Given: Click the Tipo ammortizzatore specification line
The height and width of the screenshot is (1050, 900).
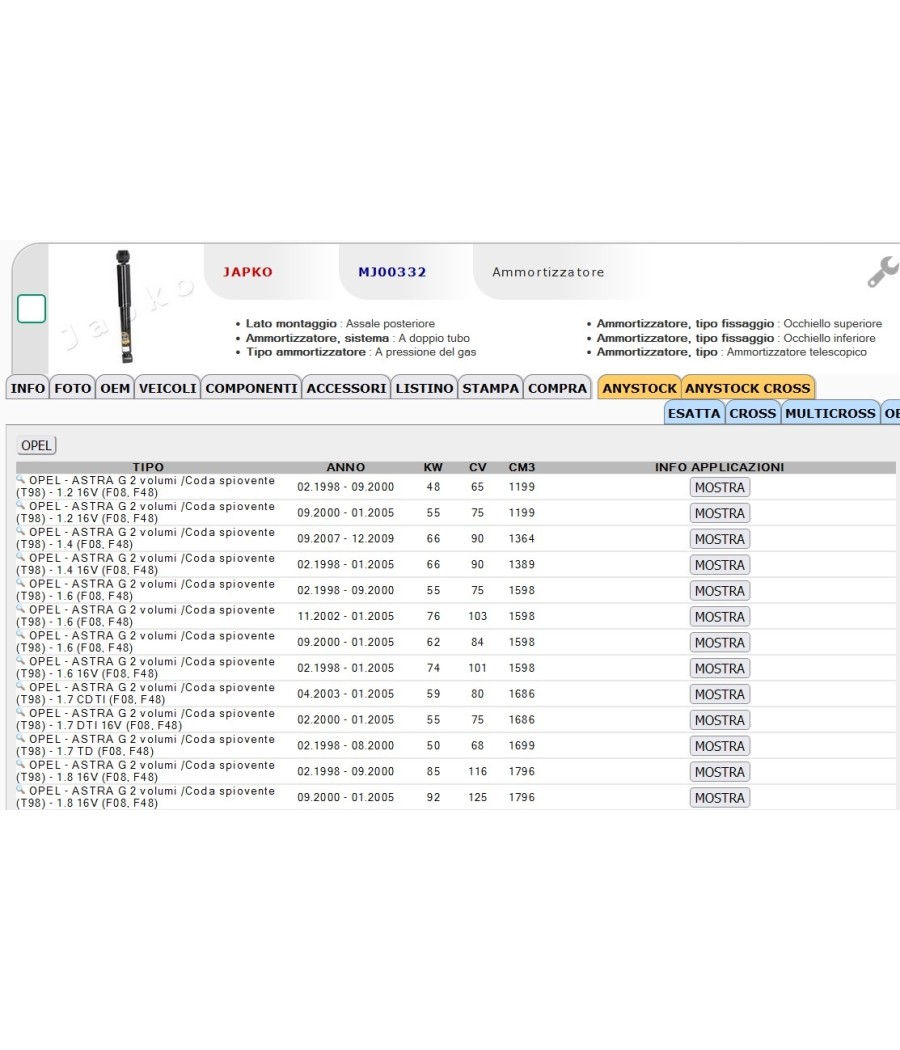Looking at the screenshot, I should click(x=361, y=352).
